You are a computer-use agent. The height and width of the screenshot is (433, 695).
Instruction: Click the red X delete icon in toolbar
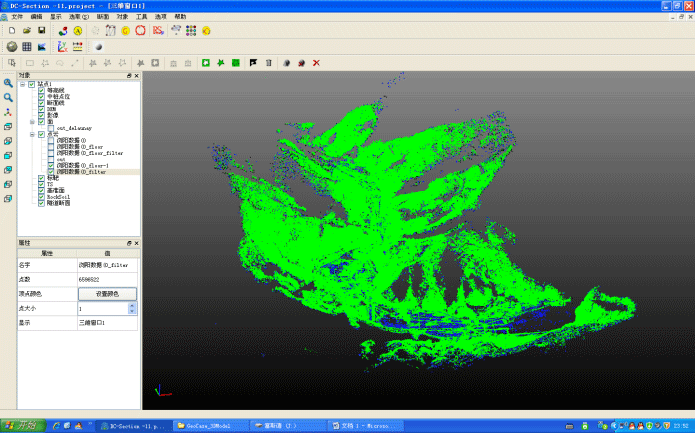click(x=317, y=63)
